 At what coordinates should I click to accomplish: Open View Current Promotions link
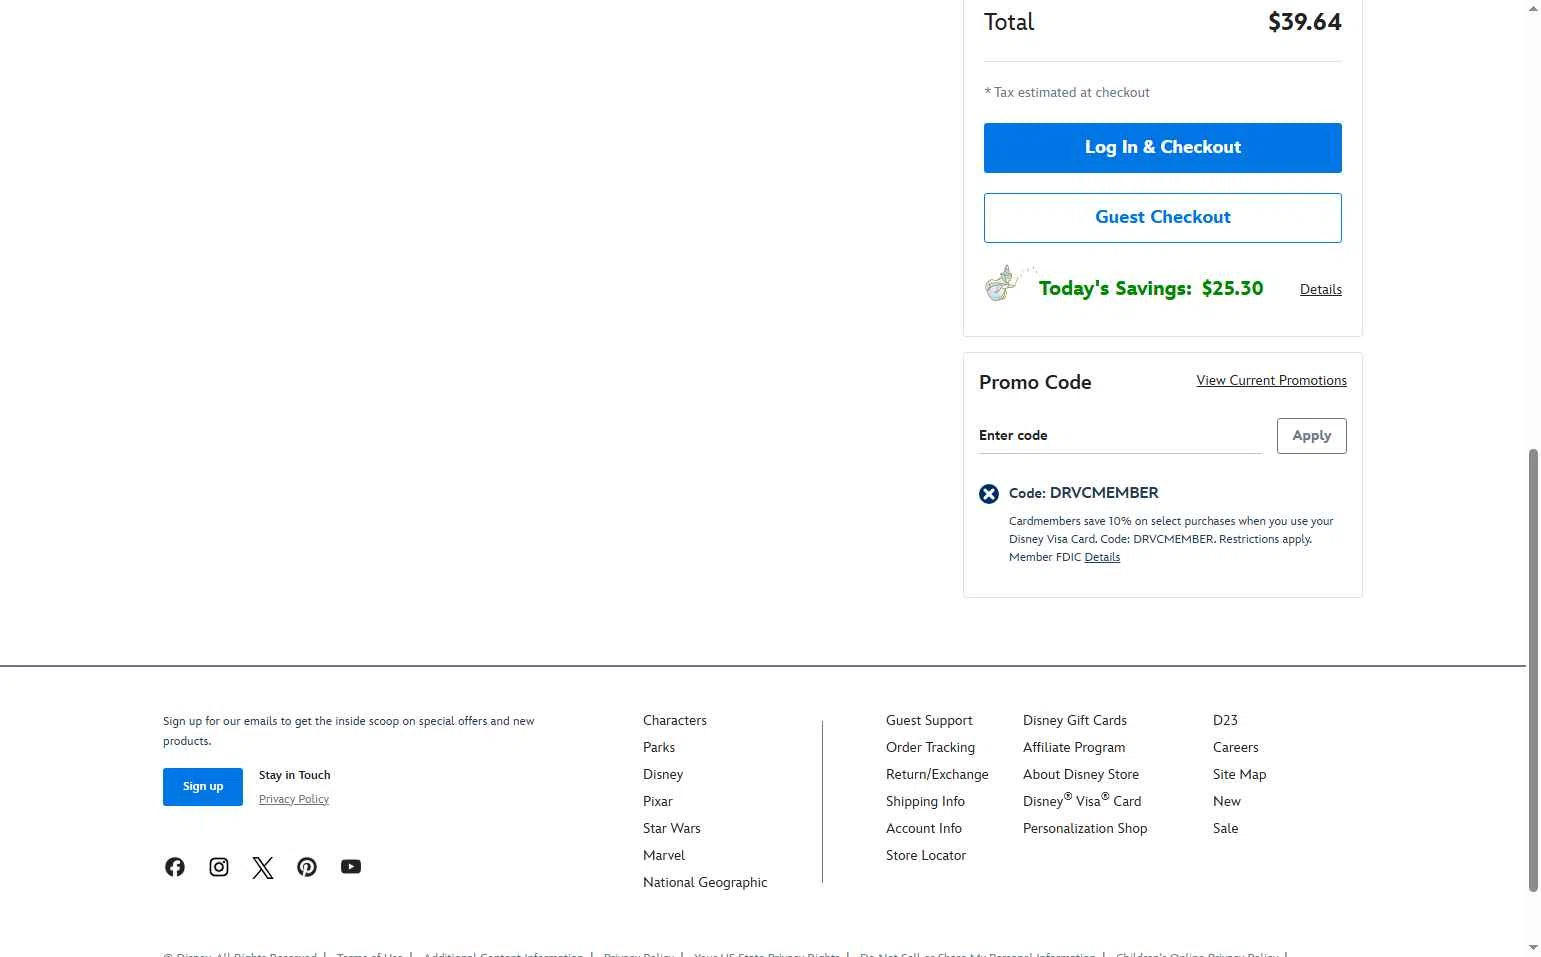pos(1272,381)
